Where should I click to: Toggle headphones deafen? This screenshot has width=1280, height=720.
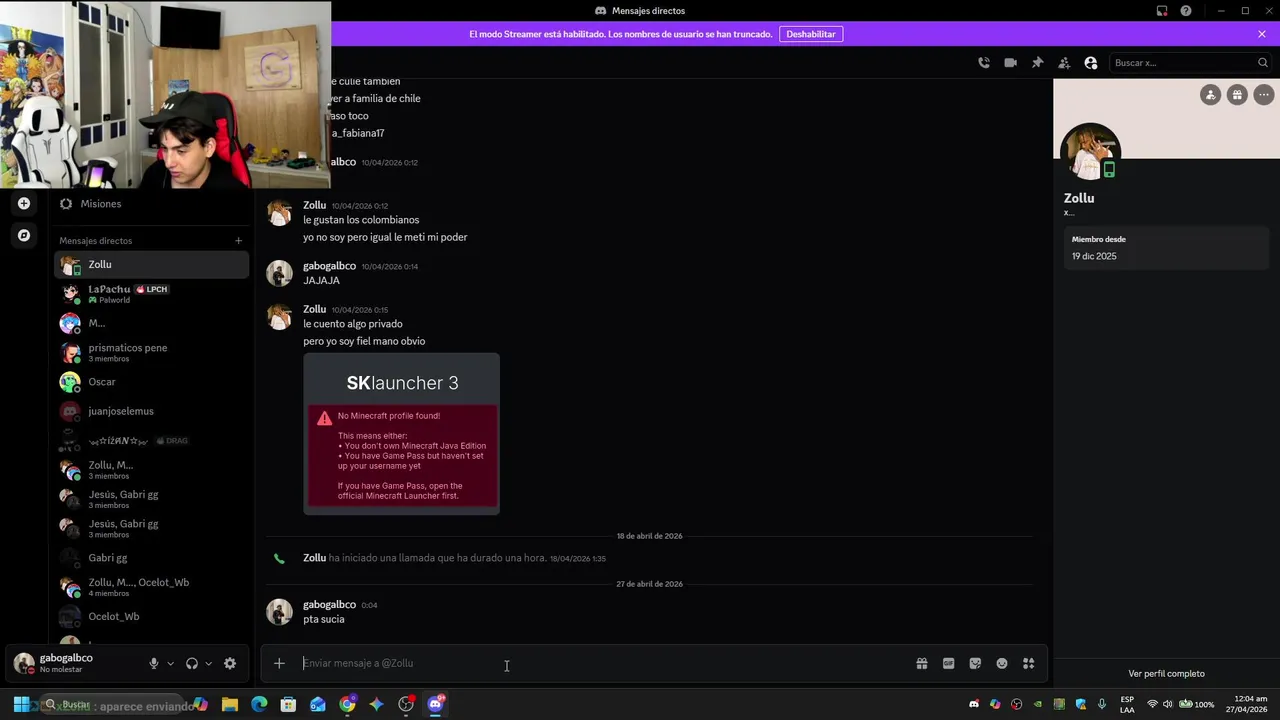point(192,663)
